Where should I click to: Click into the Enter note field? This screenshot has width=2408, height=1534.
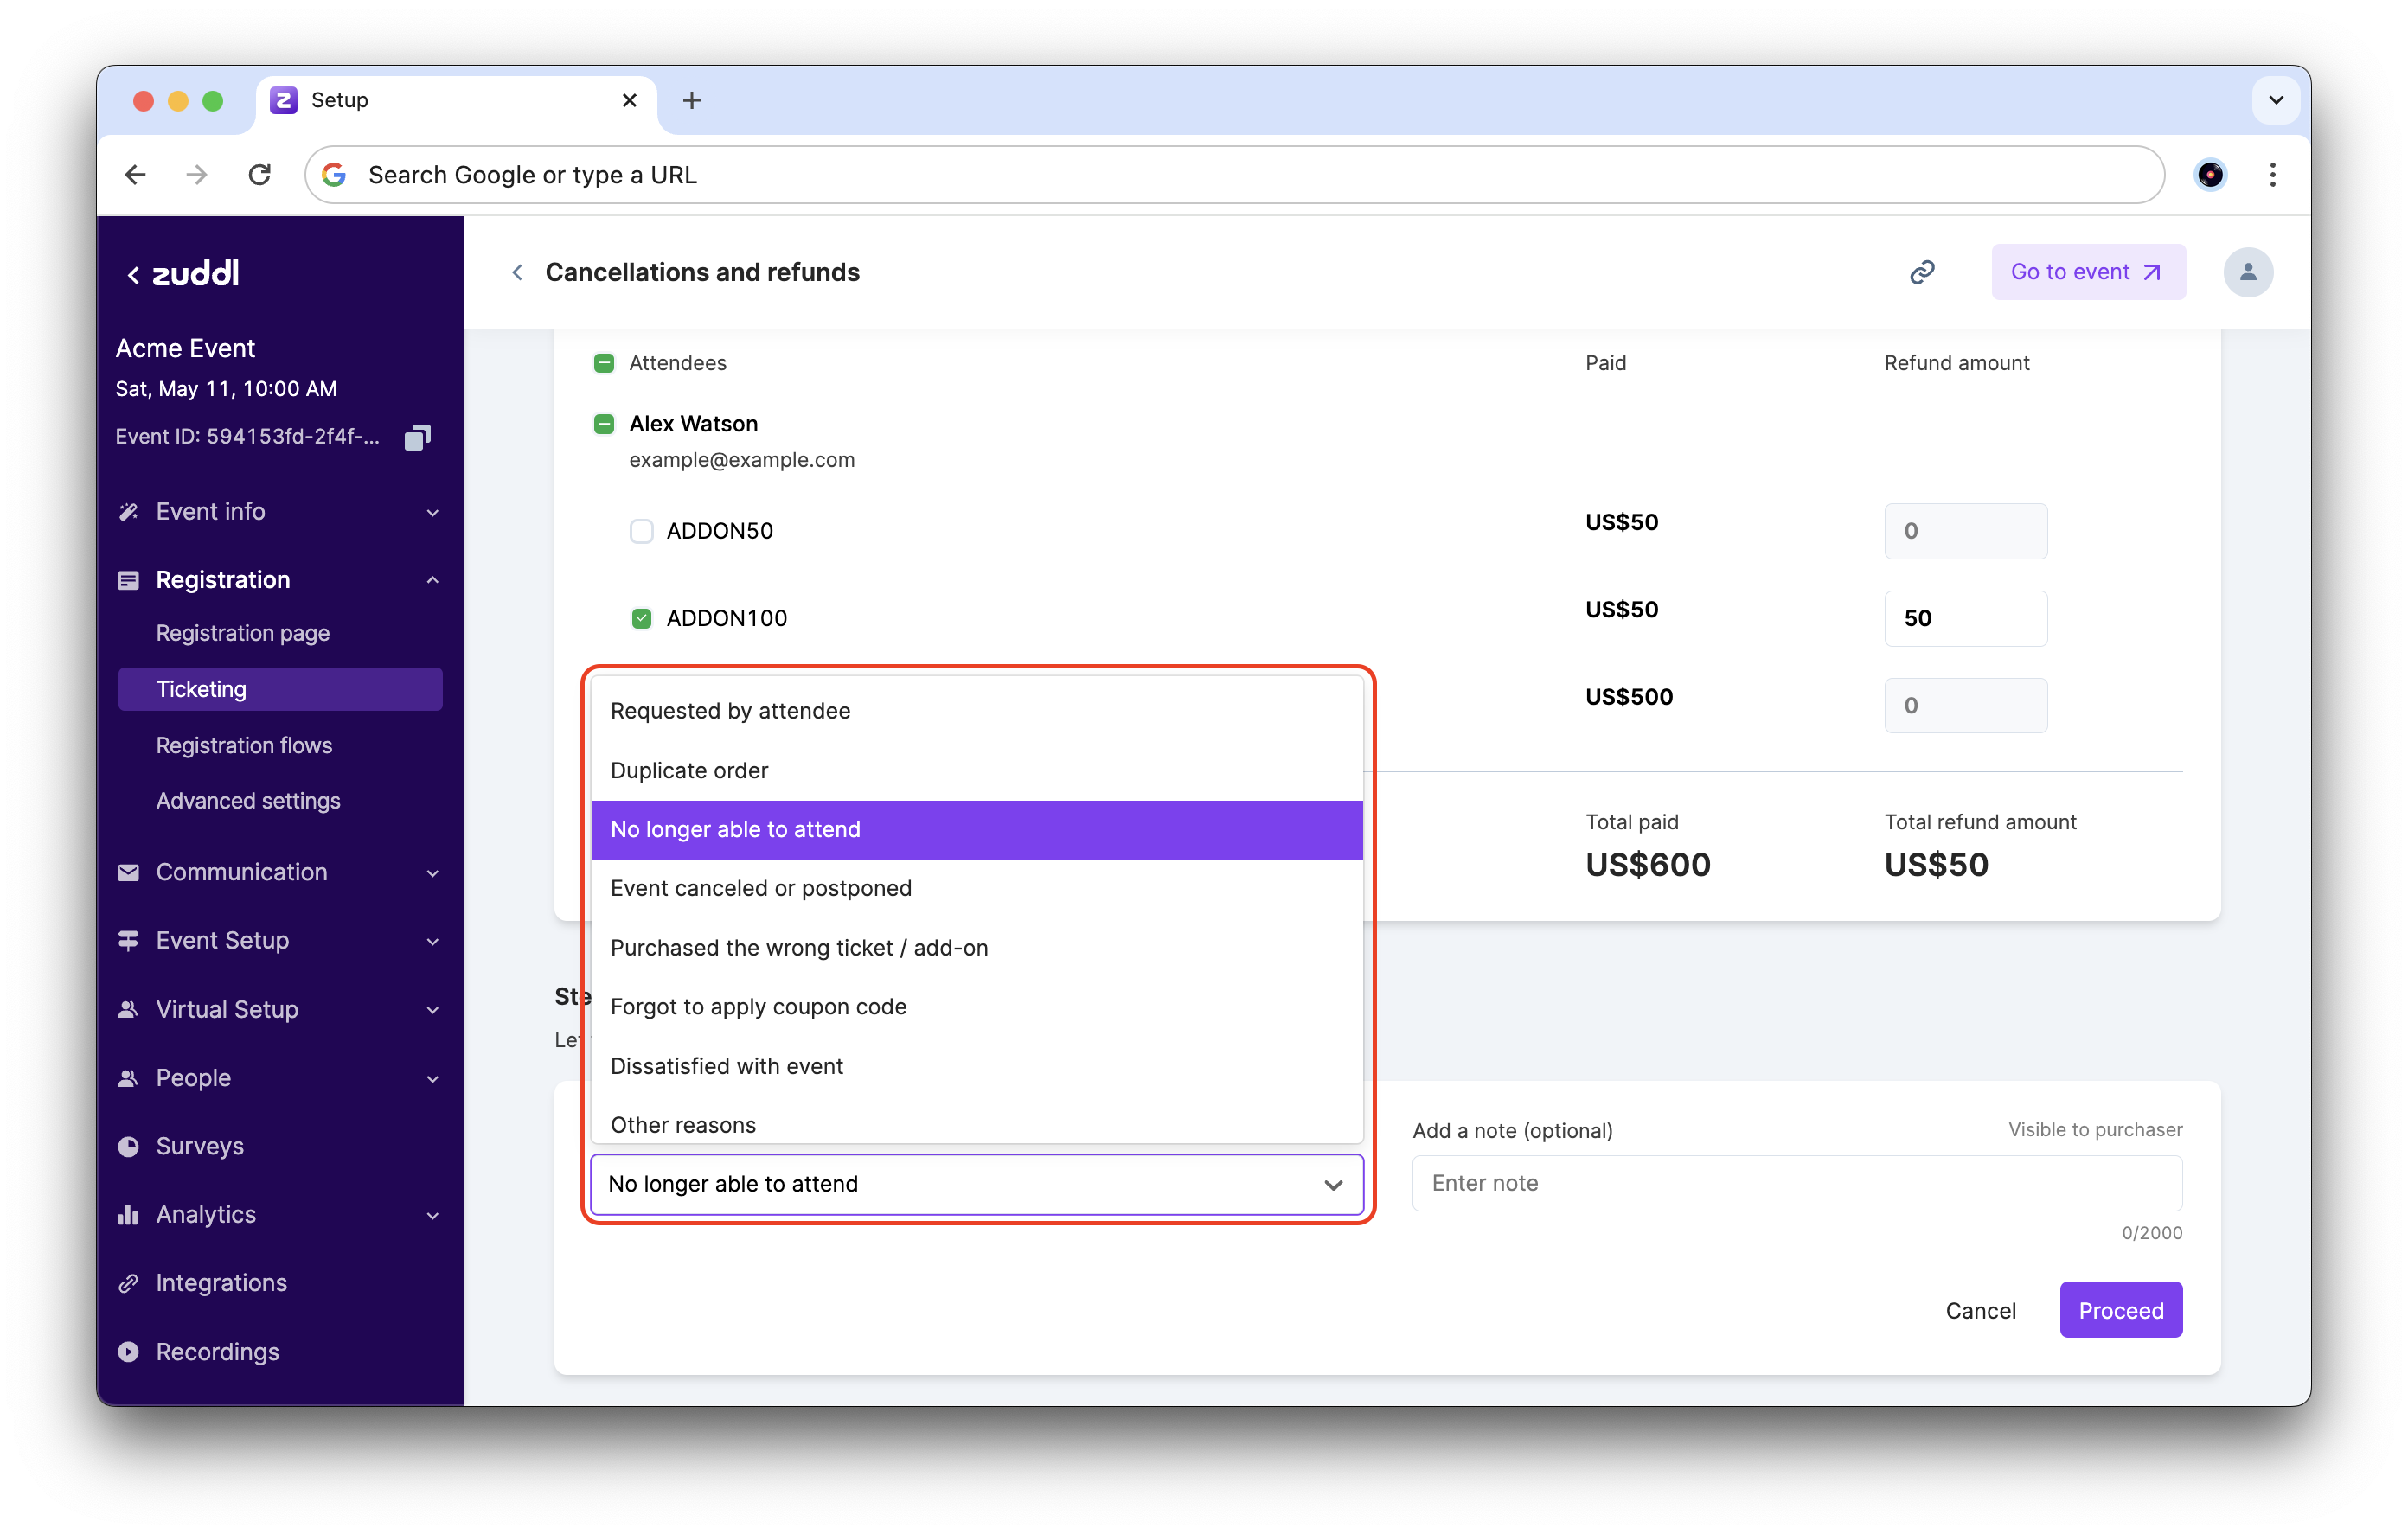(x=1796, y=1183)
